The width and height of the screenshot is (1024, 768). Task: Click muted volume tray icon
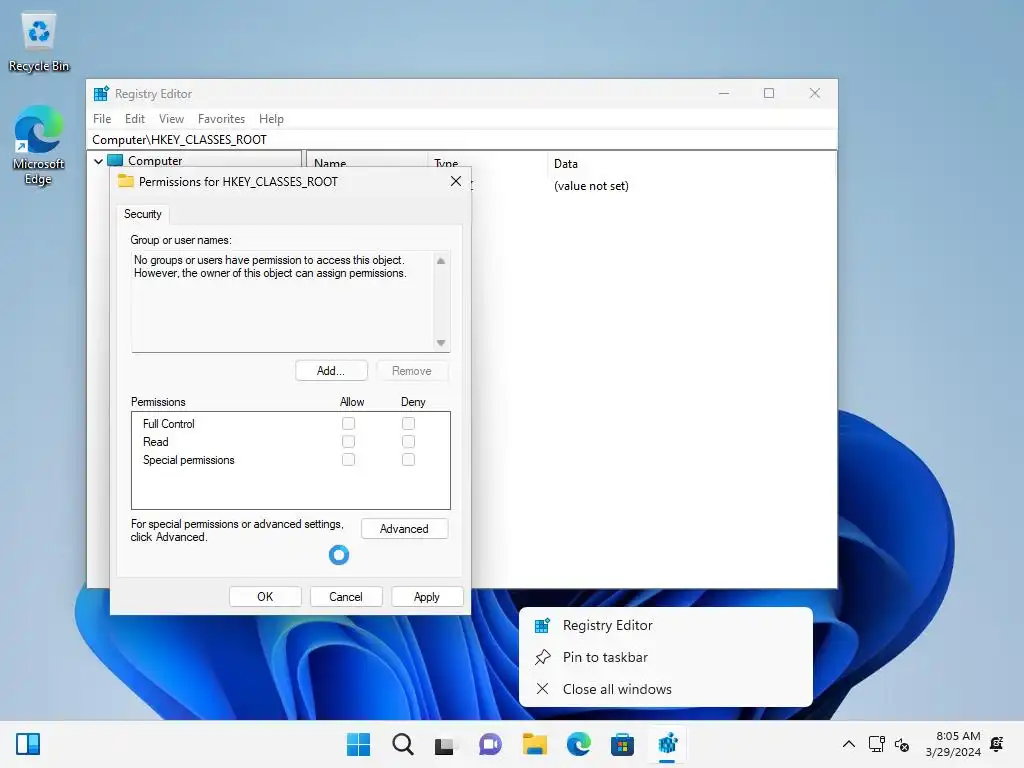pos(902,744)
